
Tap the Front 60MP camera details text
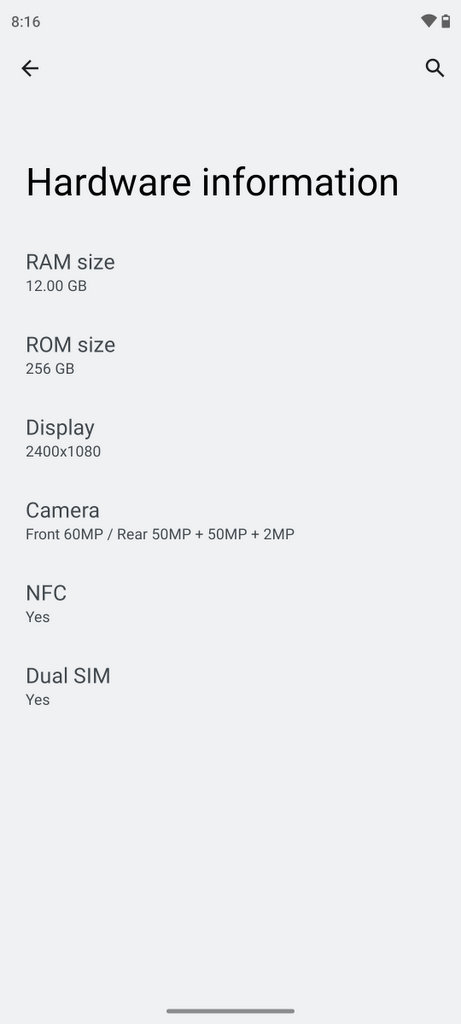click(63, 534)
